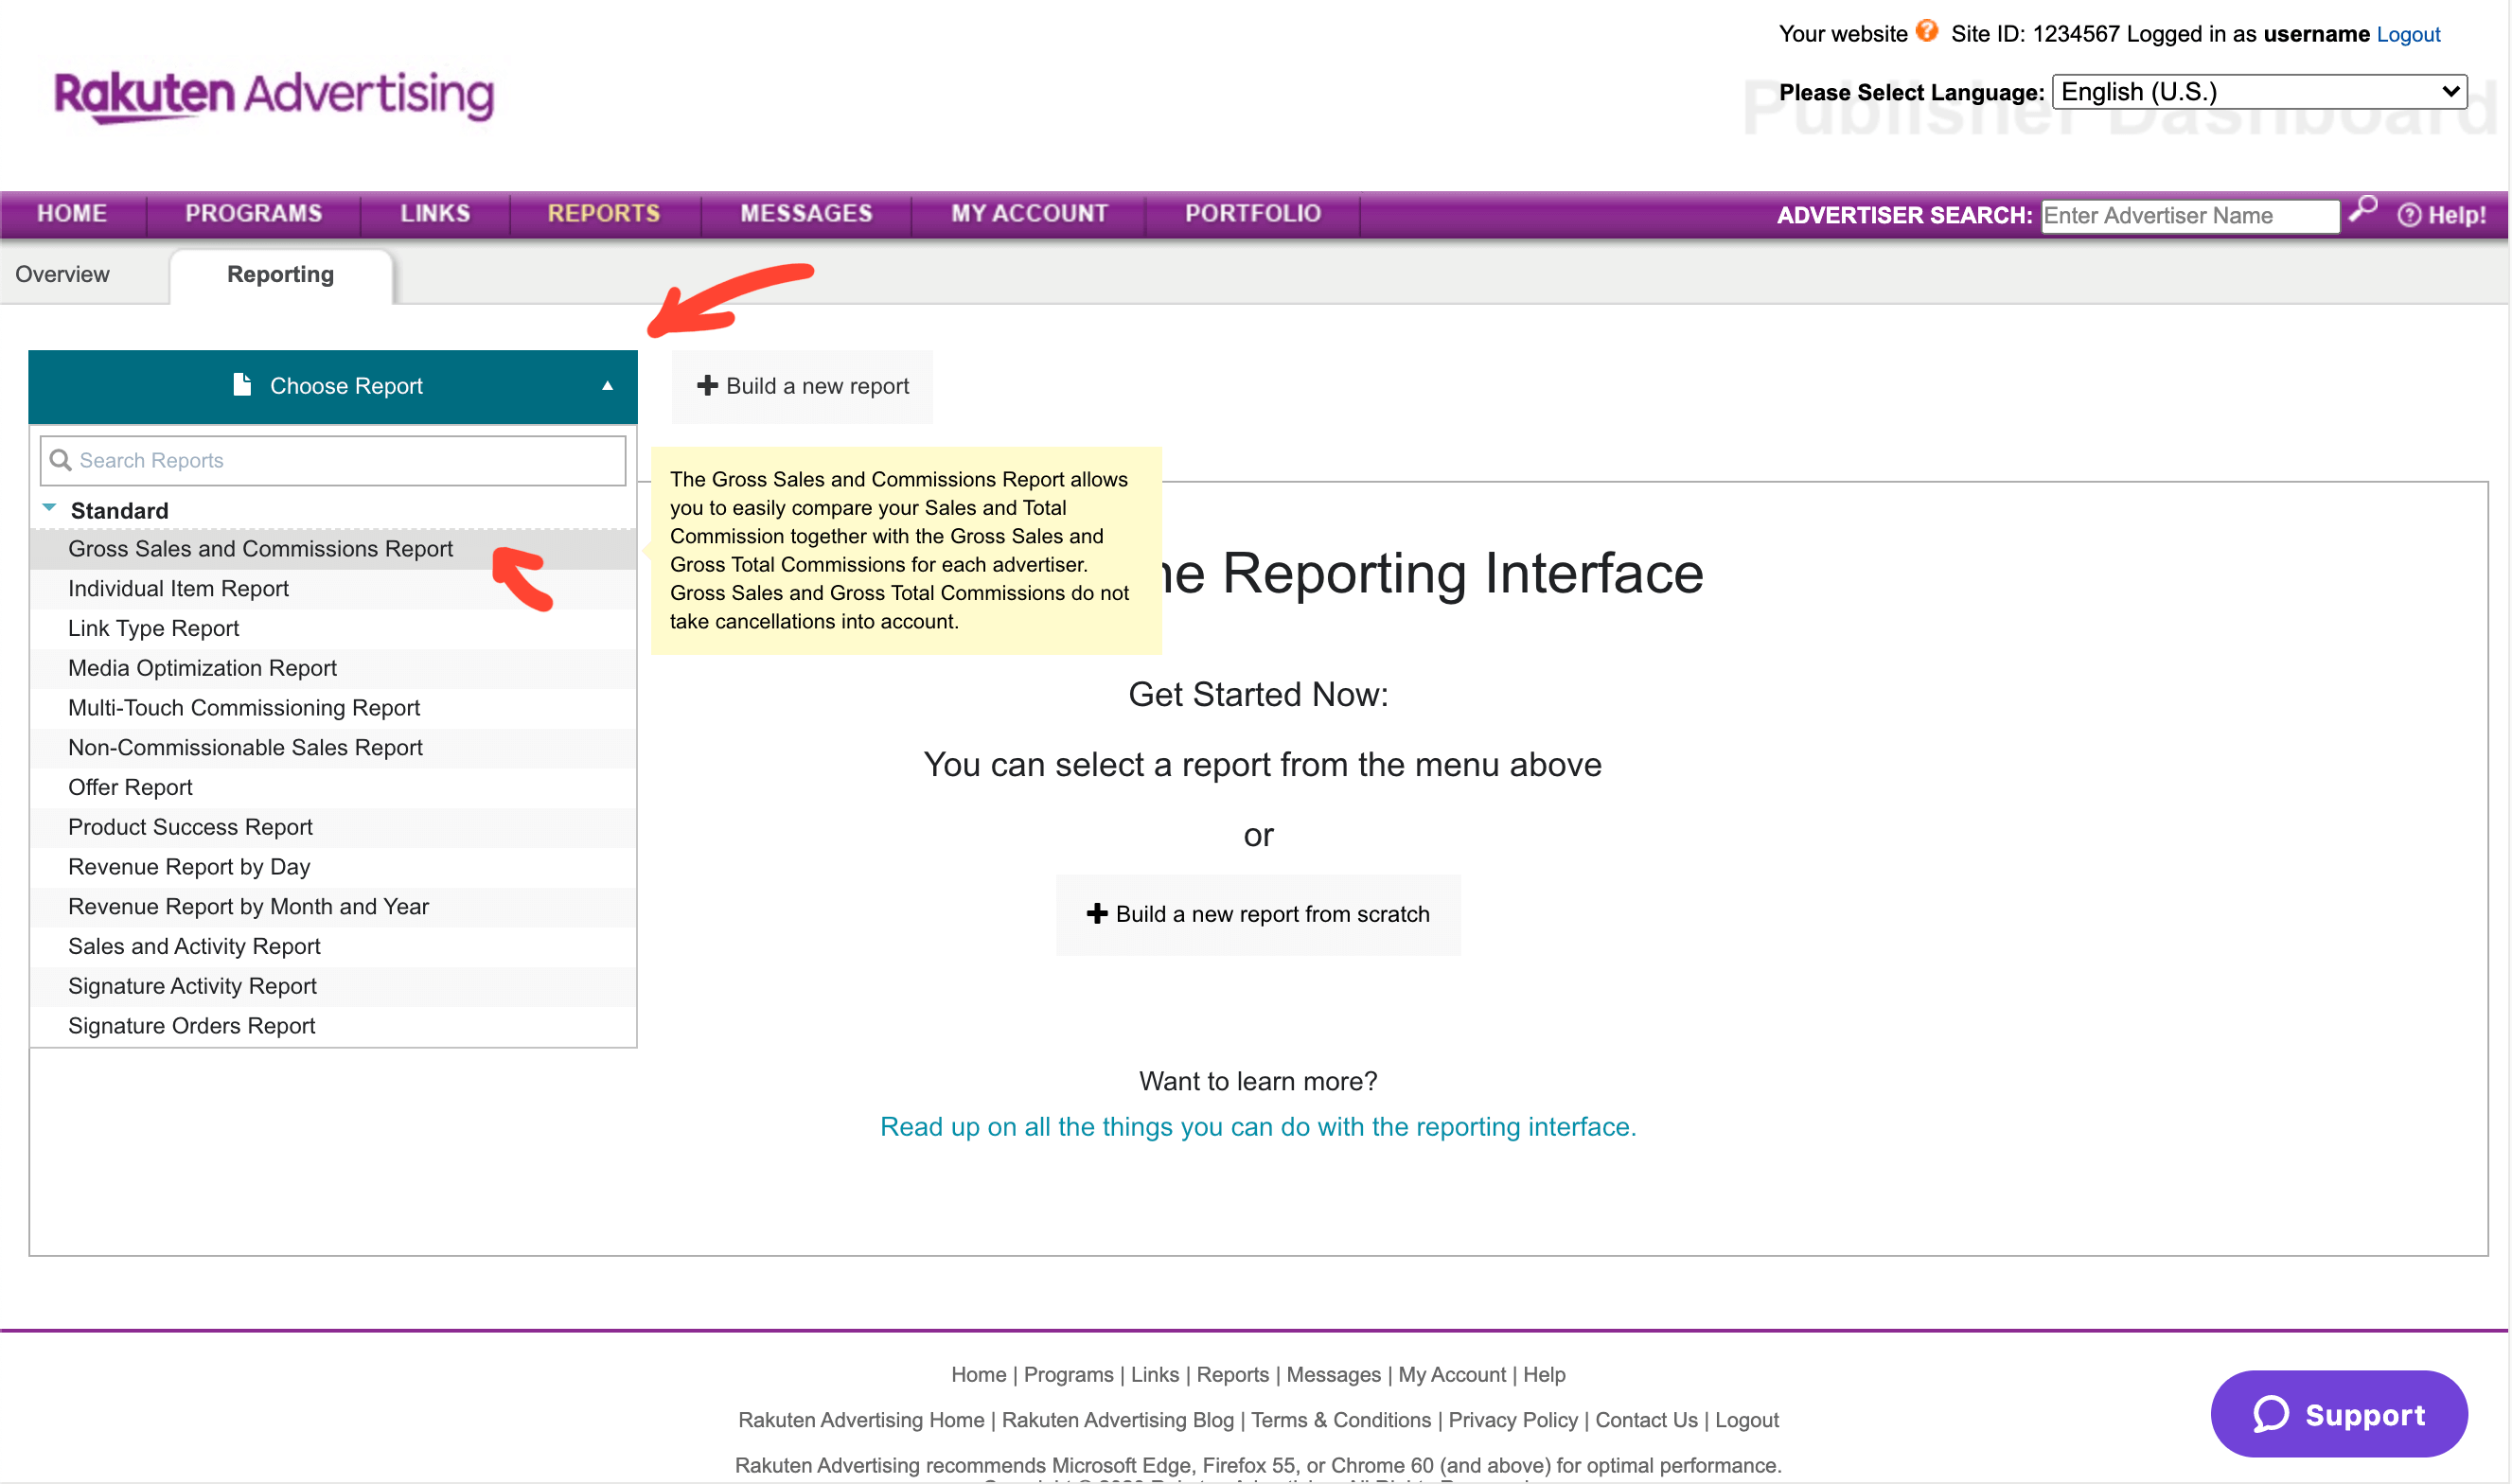This screenshot has width=2512, height=1484.
Task: Select Link Type Report
Action: (333, 628)
